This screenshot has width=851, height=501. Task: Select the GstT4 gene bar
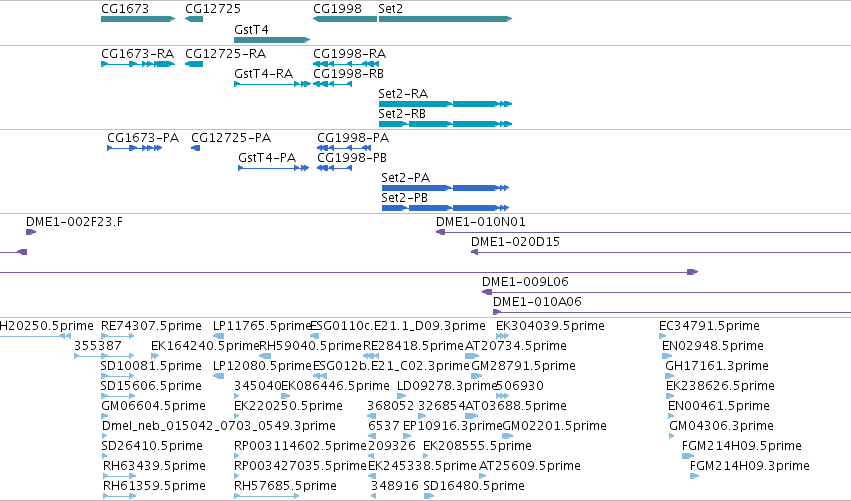click(x=272, y=40)
